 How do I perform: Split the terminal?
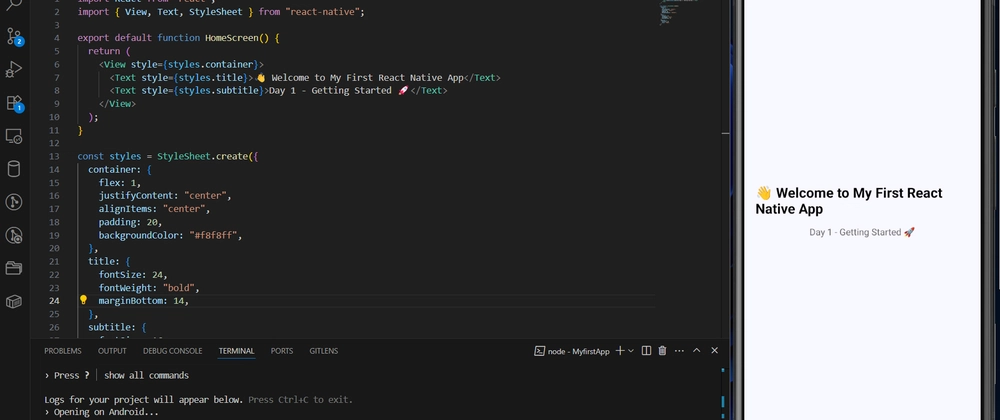pyautogui.click(x=646, y=351)
